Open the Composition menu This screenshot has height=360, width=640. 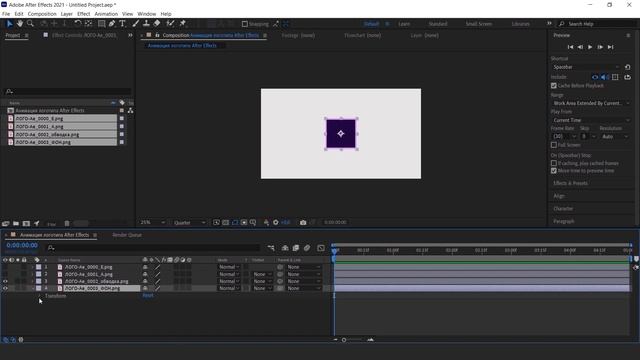click(42, 14)
